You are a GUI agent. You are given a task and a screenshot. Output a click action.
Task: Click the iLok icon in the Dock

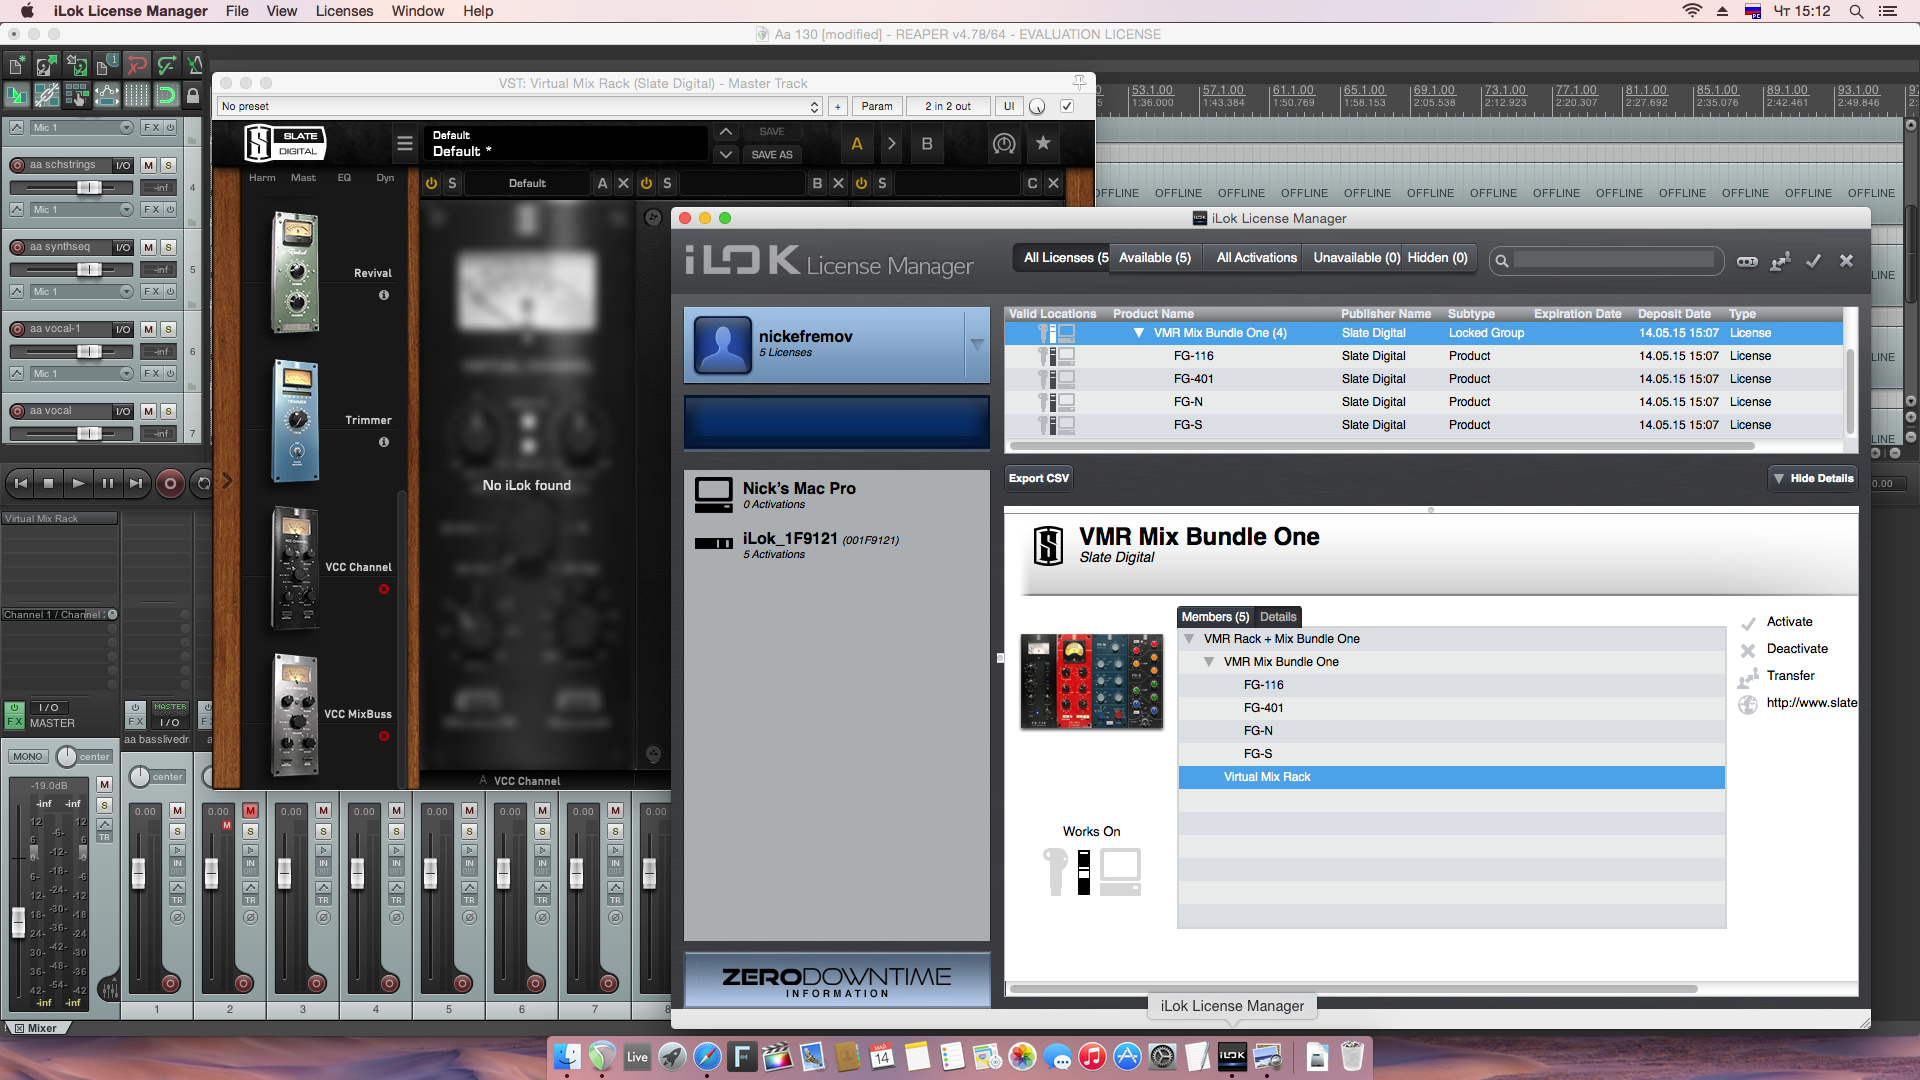coord(1232,1056)
